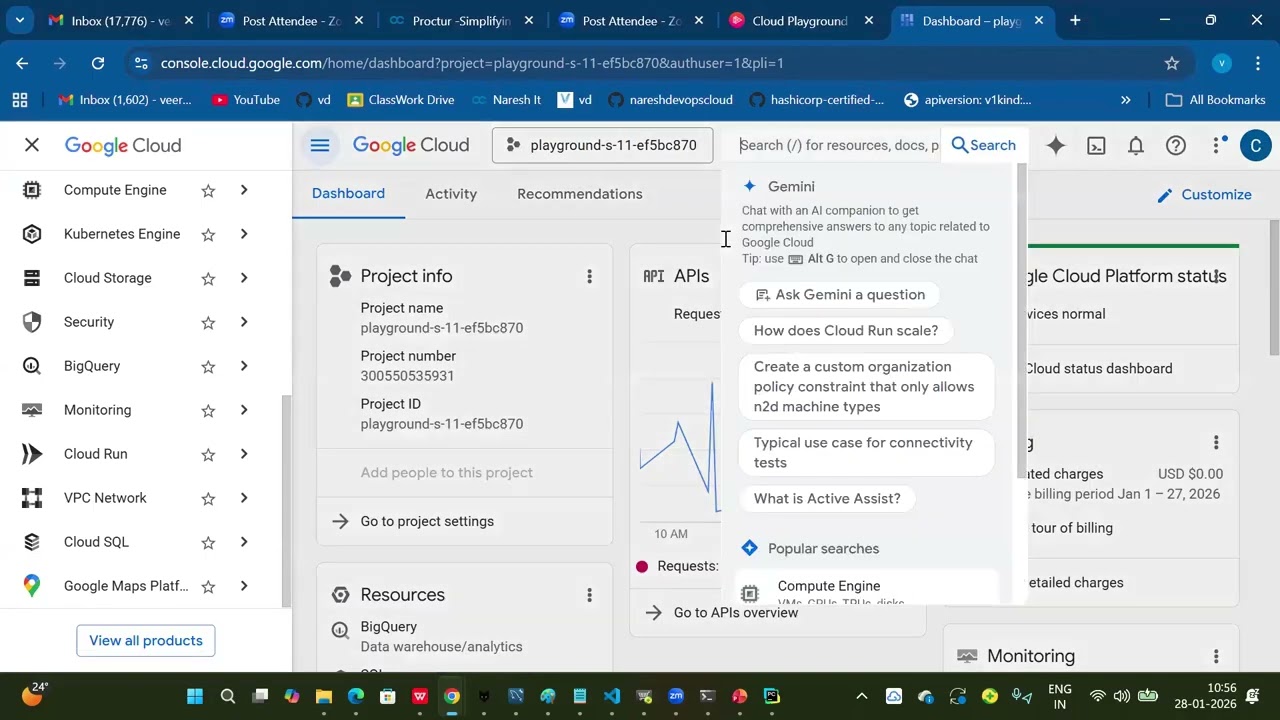
Task: Pin Compute Engine with its star
Action: [208, 190]
